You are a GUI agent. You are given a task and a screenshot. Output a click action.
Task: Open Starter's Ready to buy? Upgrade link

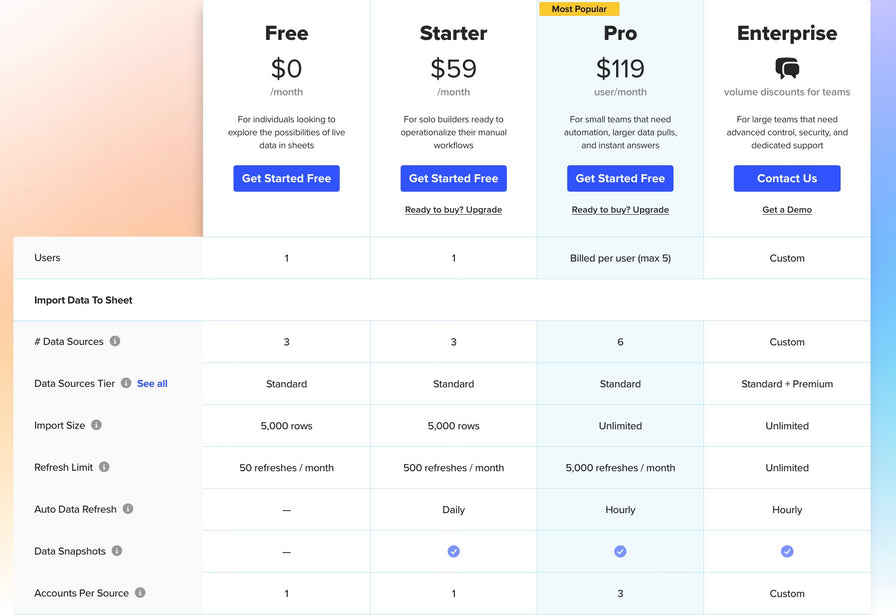pyautogui.click(x=453, y=210)
